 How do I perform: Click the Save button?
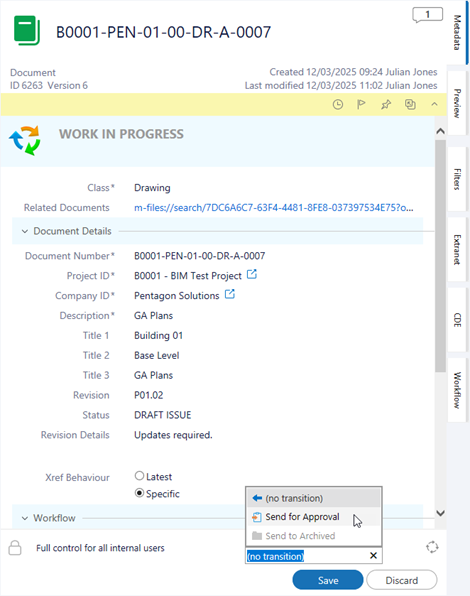(328, 580)
